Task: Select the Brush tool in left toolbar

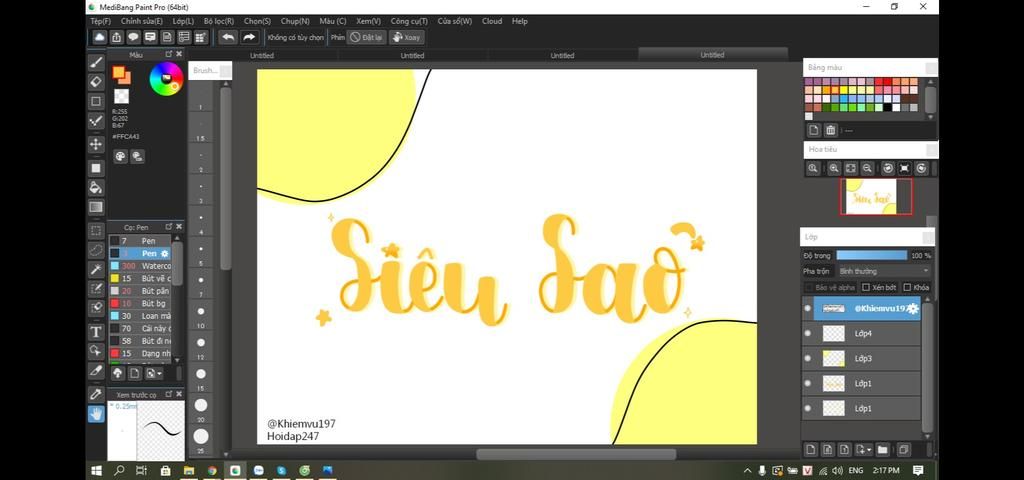Action: pos(96,63)
